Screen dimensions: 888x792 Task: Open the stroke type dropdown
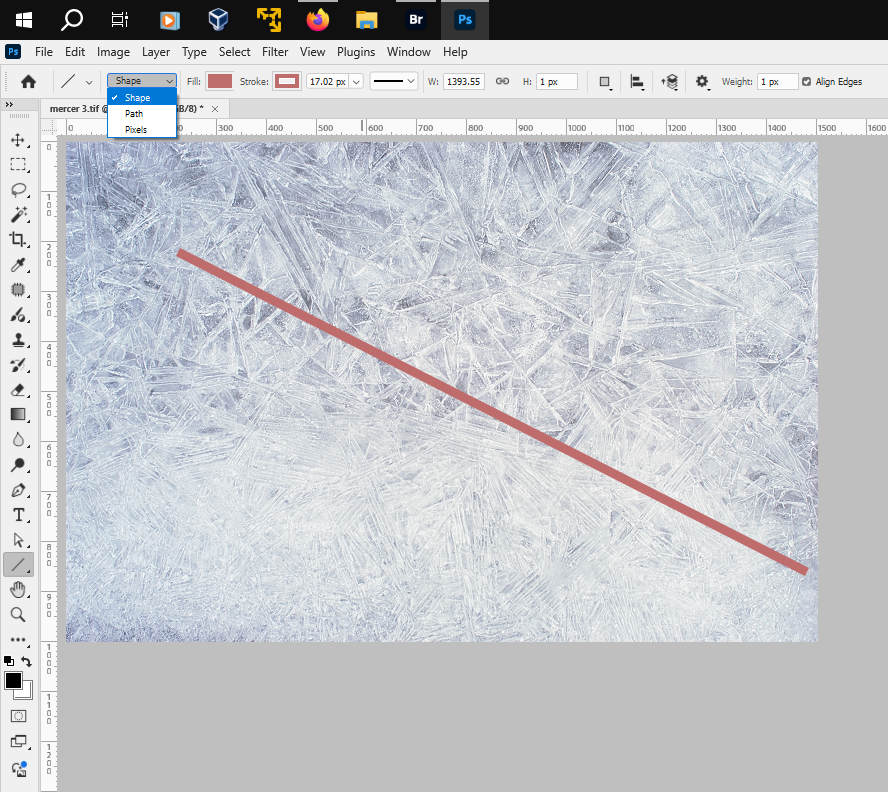[x=393, y=82]
